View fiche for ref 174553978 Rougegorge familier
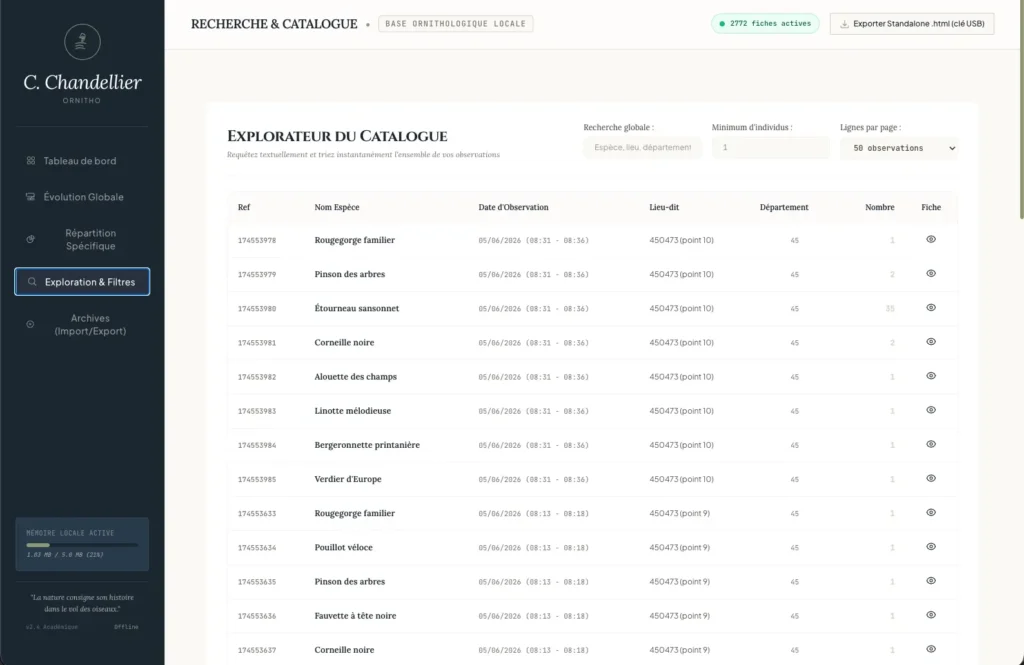Viewport: 1024px width, 665px height. [x=931, y=239]
